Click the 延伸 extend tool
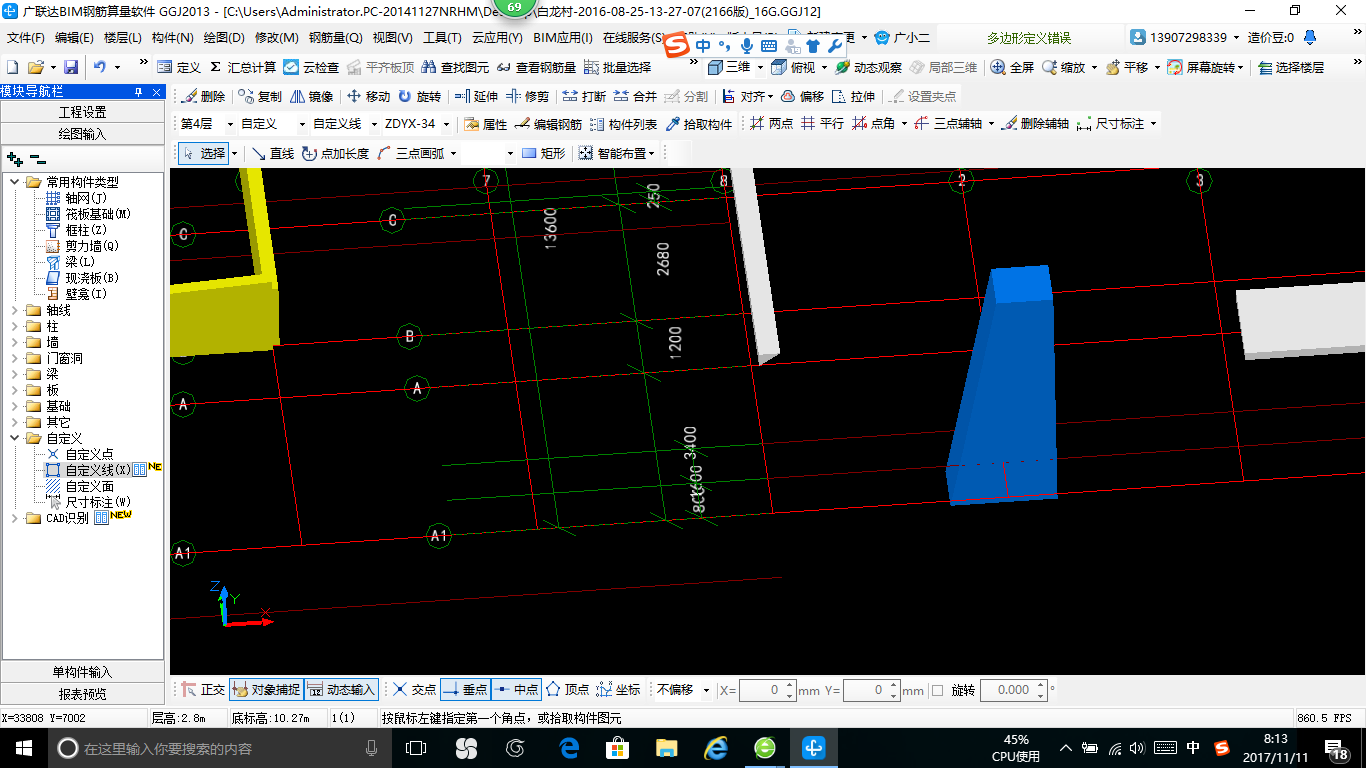Viewport: 1366px width, 768px height. pos(476,97)
